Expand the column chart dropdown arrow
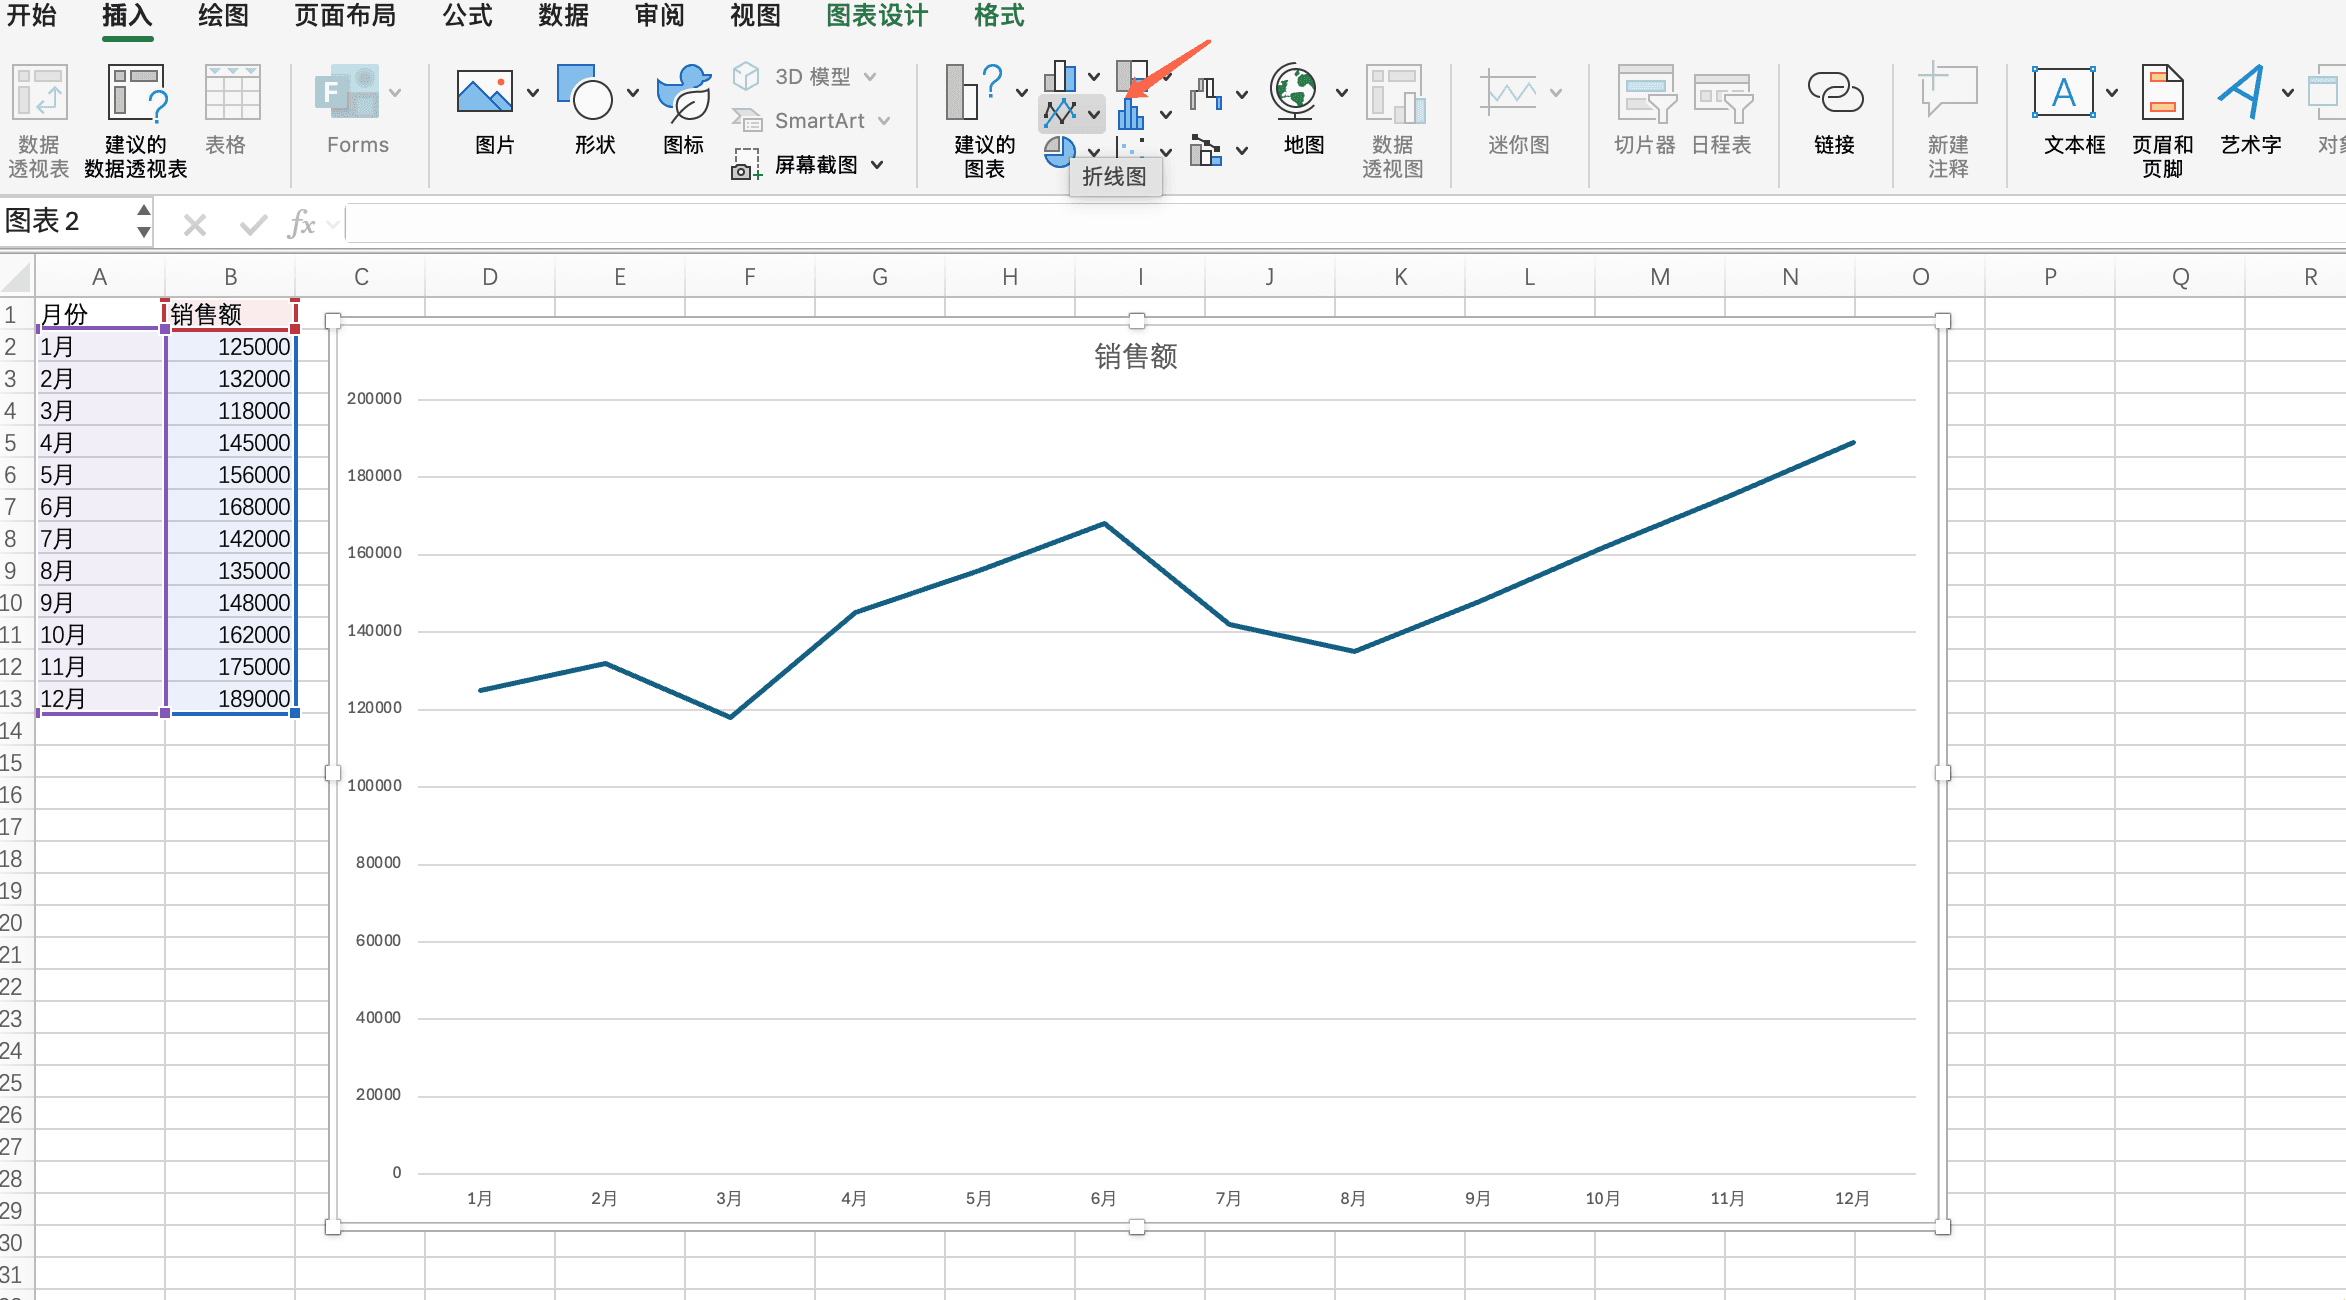This screenshot has height=1300, width=2346. coord(1094,77)
